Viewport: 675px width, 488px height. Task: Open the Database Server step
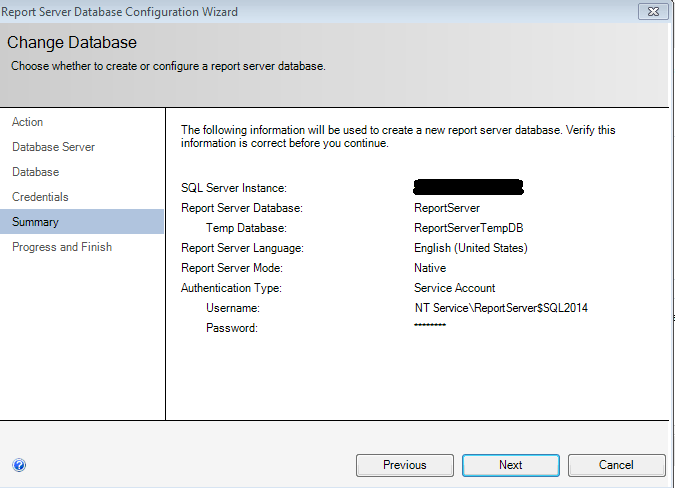click(x=53, y=147)
